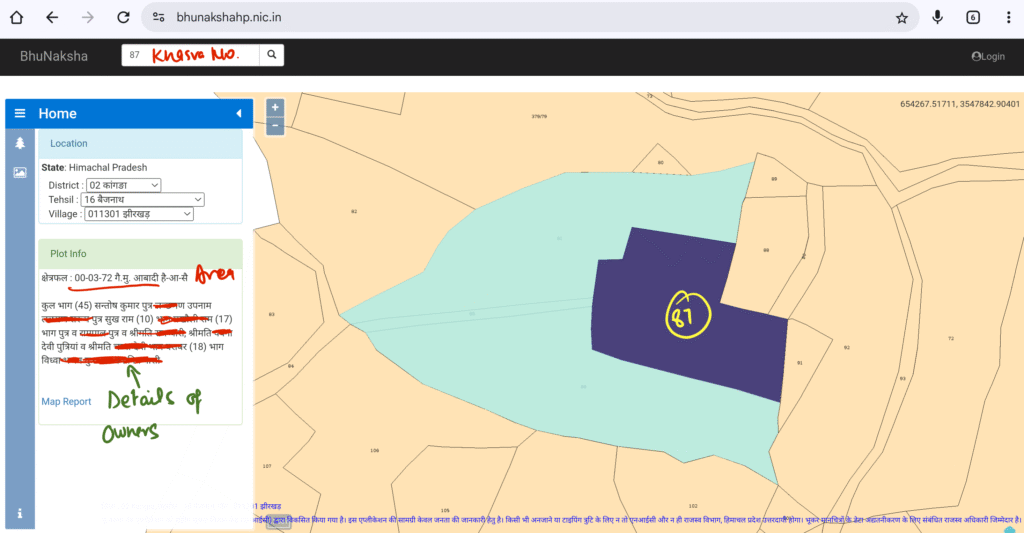Click the image layer icon in sidebar
The image size is (1024, 533).
click(x=20, y=172)
